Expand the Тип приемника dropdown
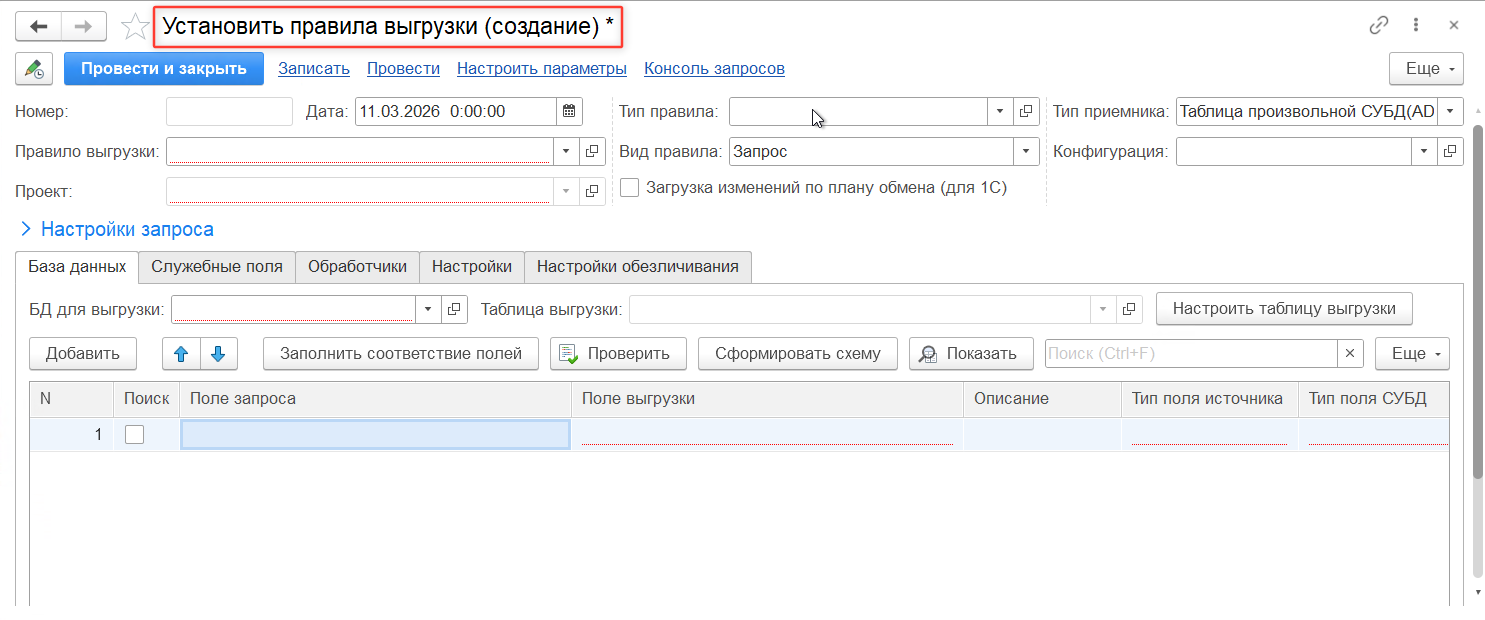The image size is (1485, 620). coord(1450,111)
